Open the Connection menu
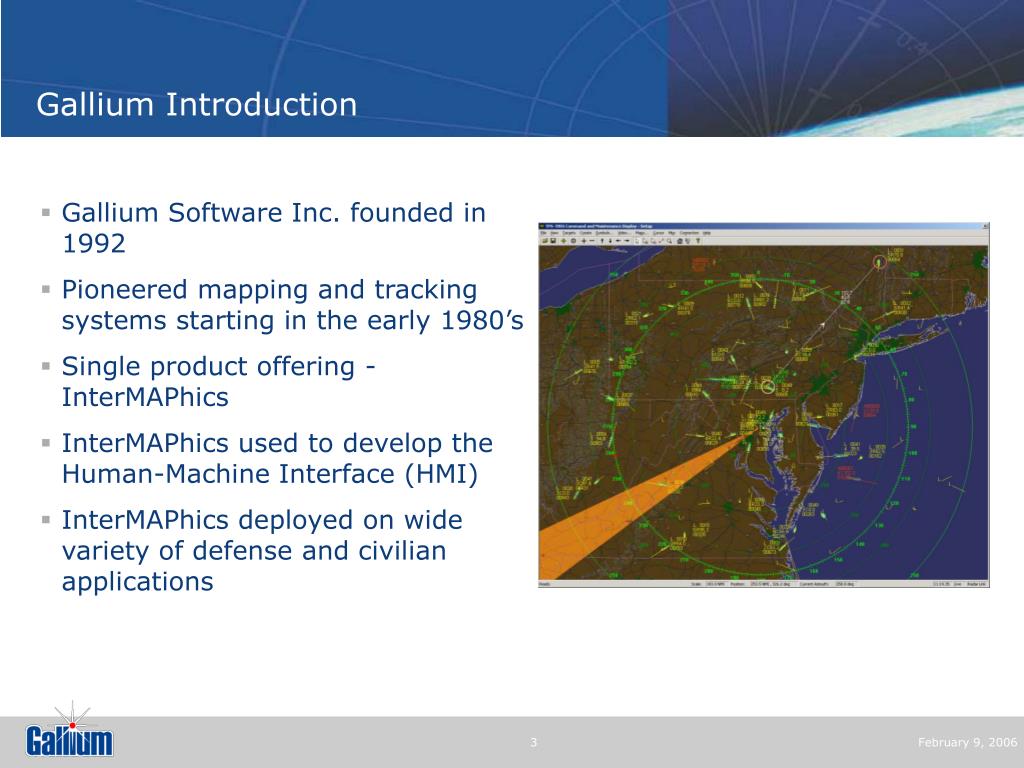Screen dimensions: 1024x768 coord(689,233)
